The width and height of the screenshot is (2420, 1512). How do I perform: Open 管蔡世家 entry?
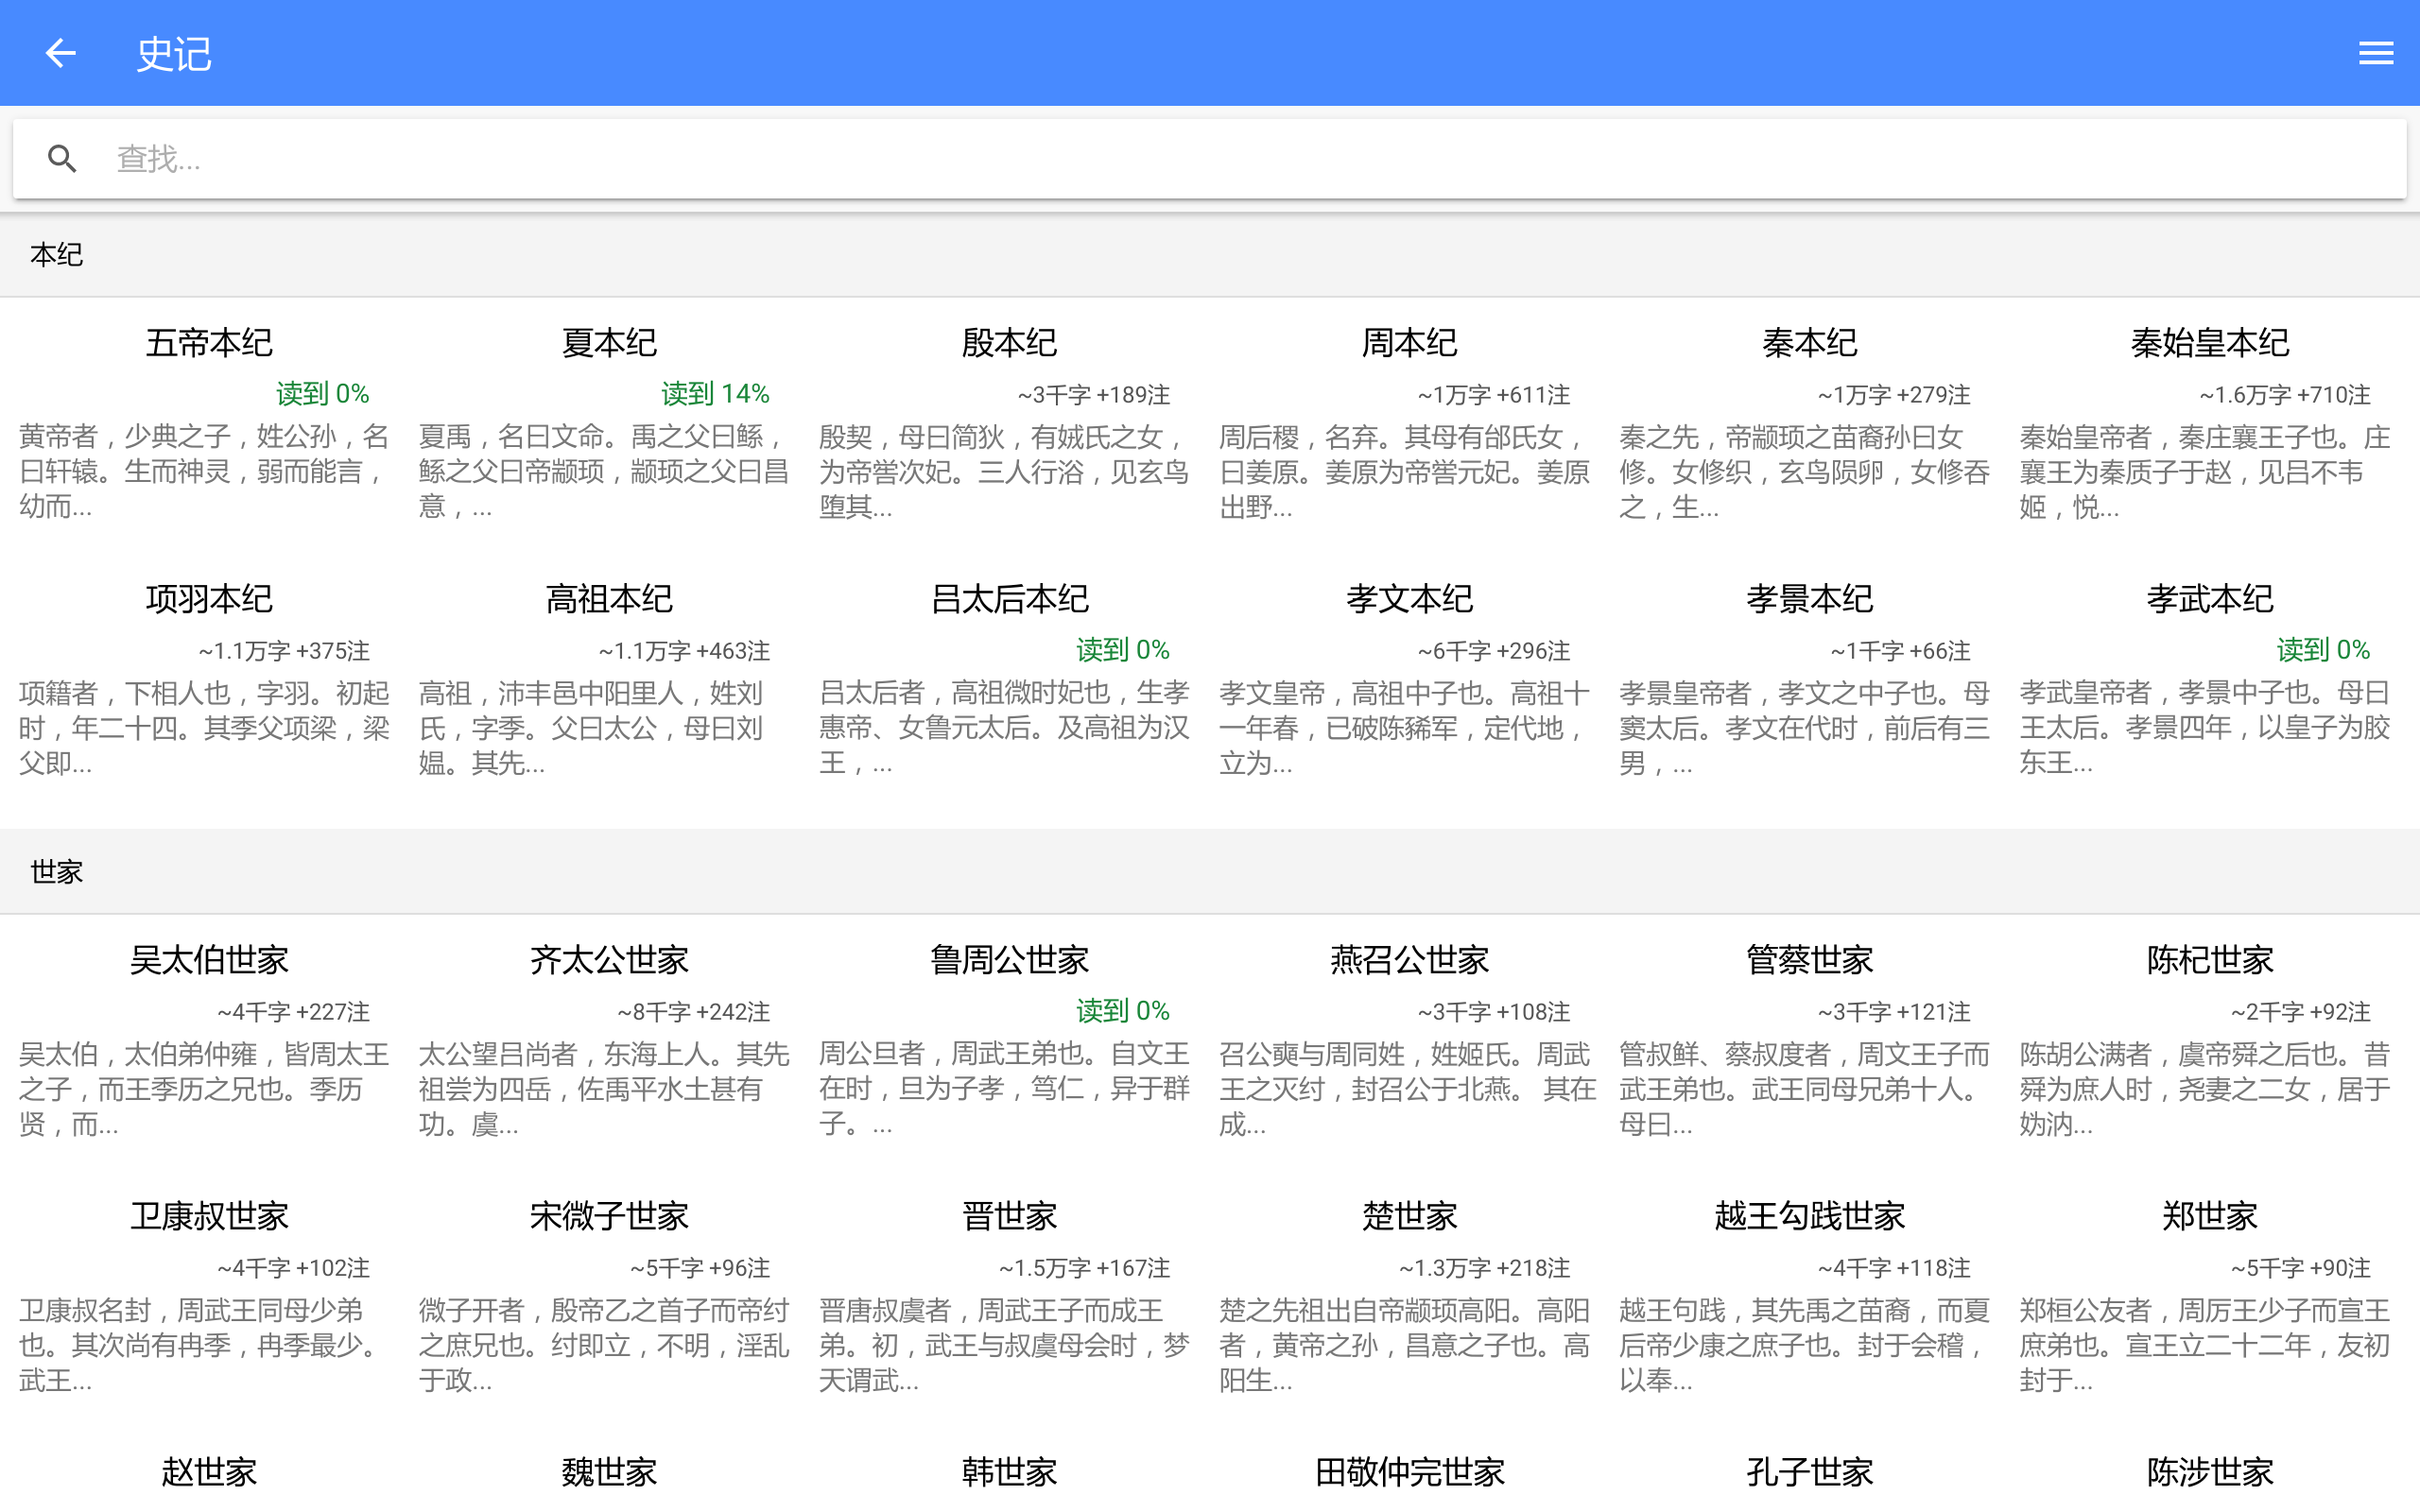[x=1809, y=960]
